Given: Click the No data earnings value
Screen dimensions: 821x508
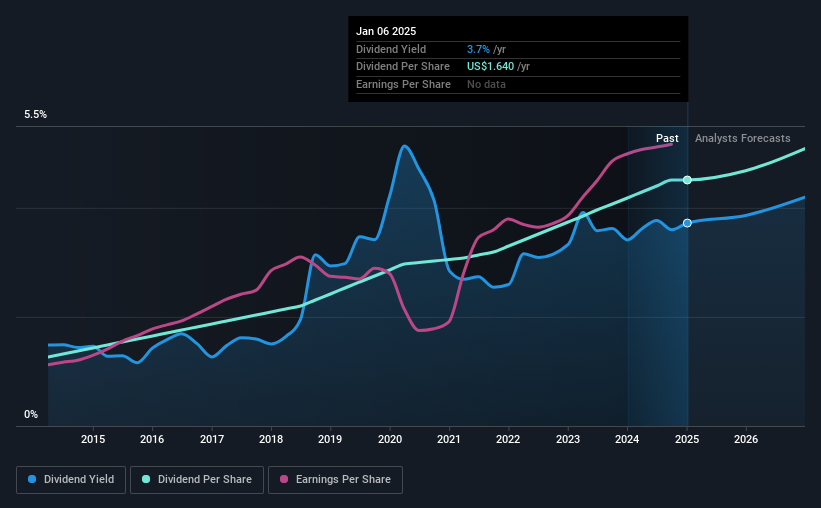Looking at the screenshot, I should tap(486, 84).
